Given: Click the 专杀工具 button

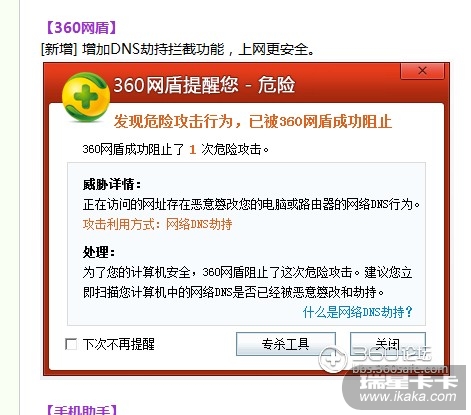Looking at the screenshot, I should tap(286, 344).
